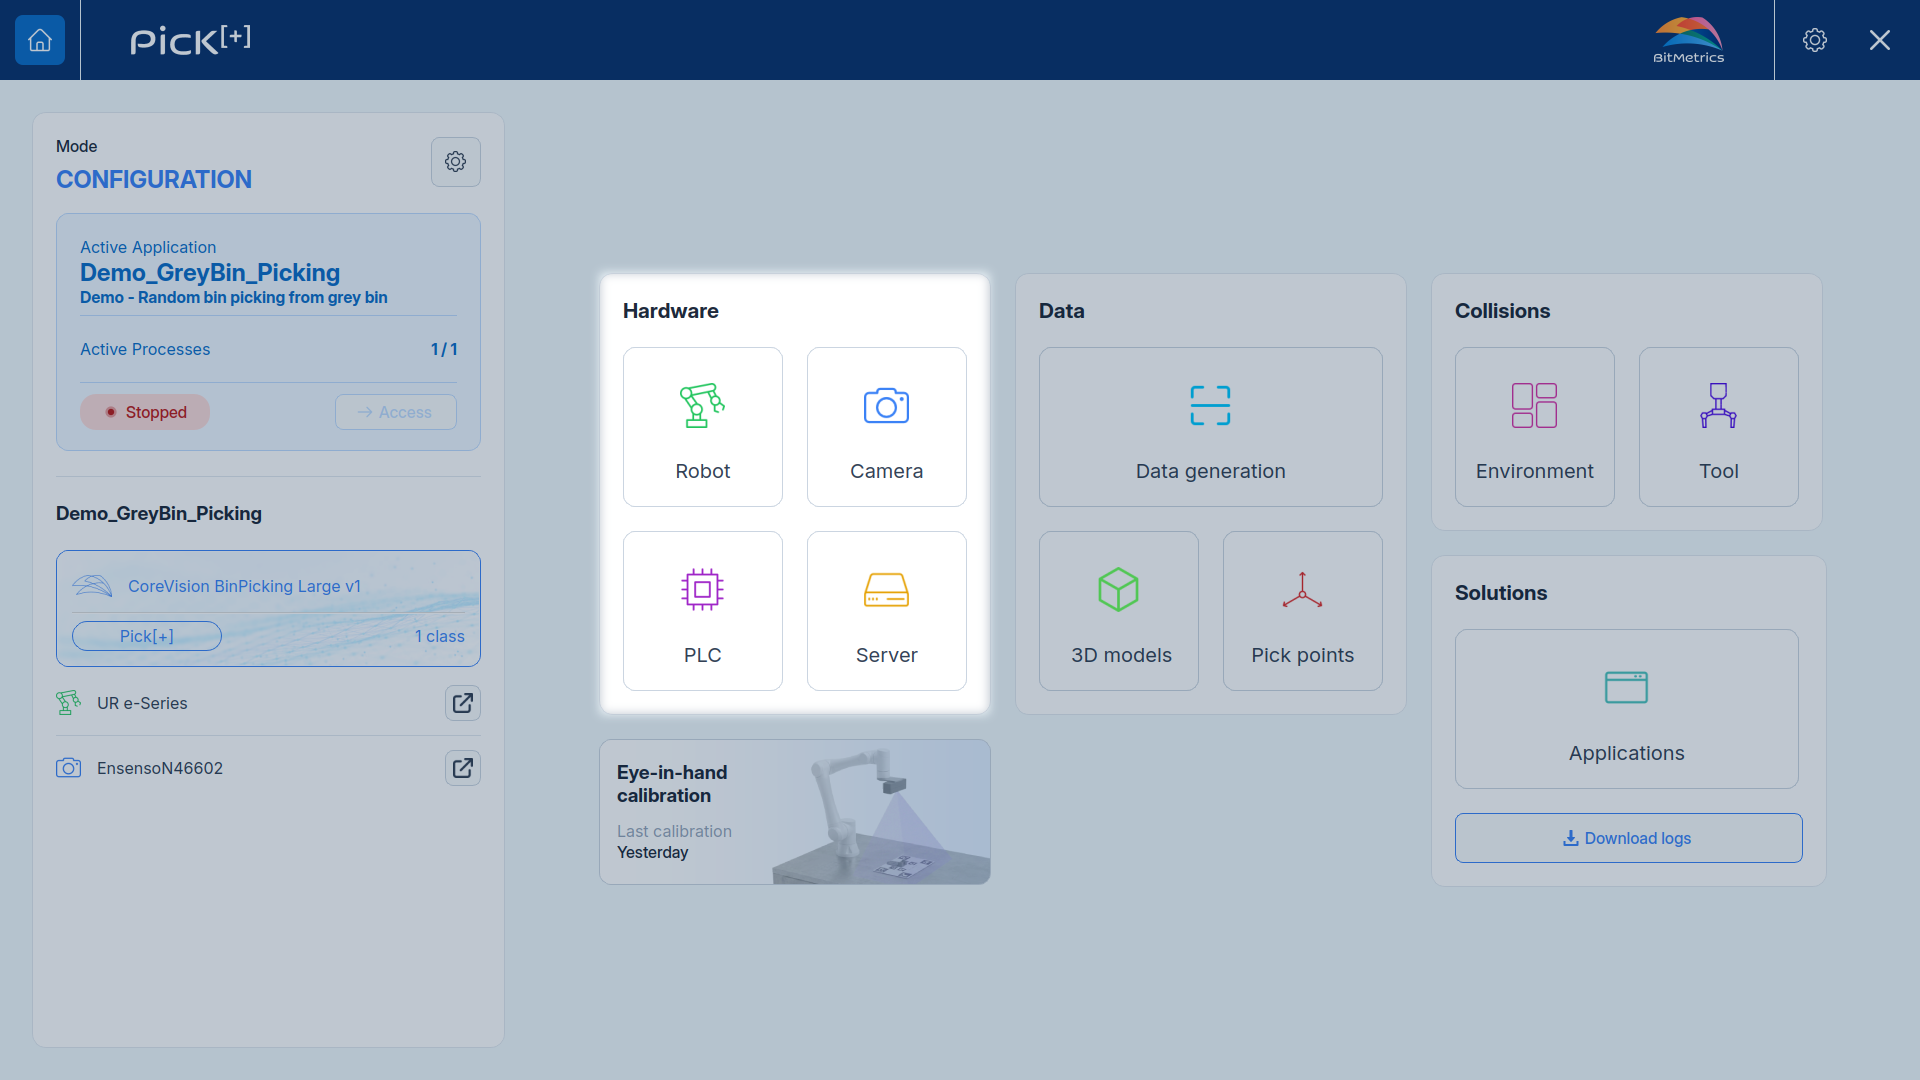Open the Environment collisions tile

click(1534, 427)
